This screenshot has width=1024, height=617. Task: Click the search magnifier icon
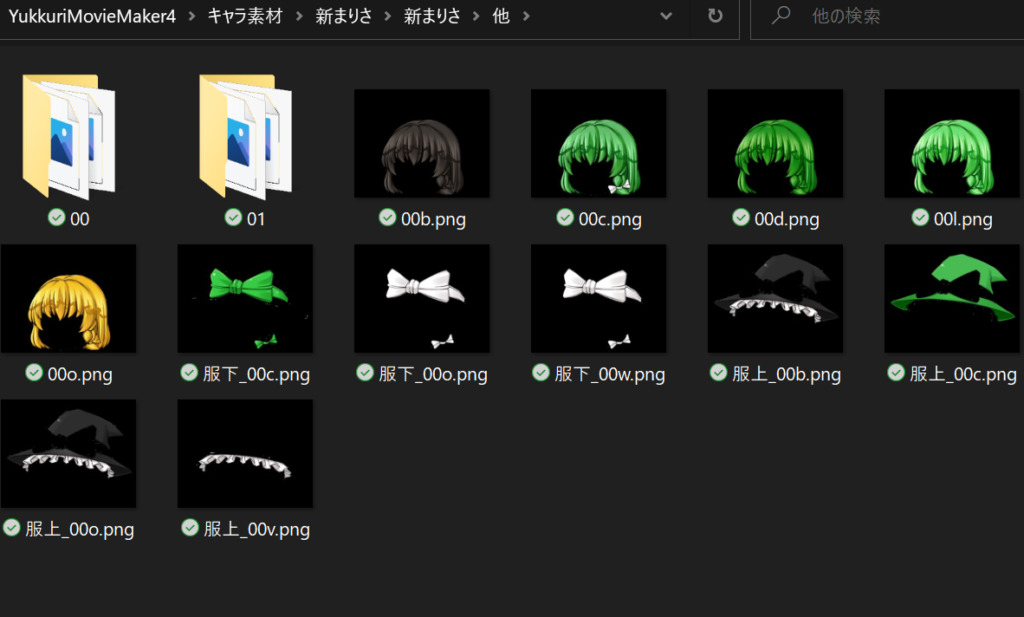(780, 15)
